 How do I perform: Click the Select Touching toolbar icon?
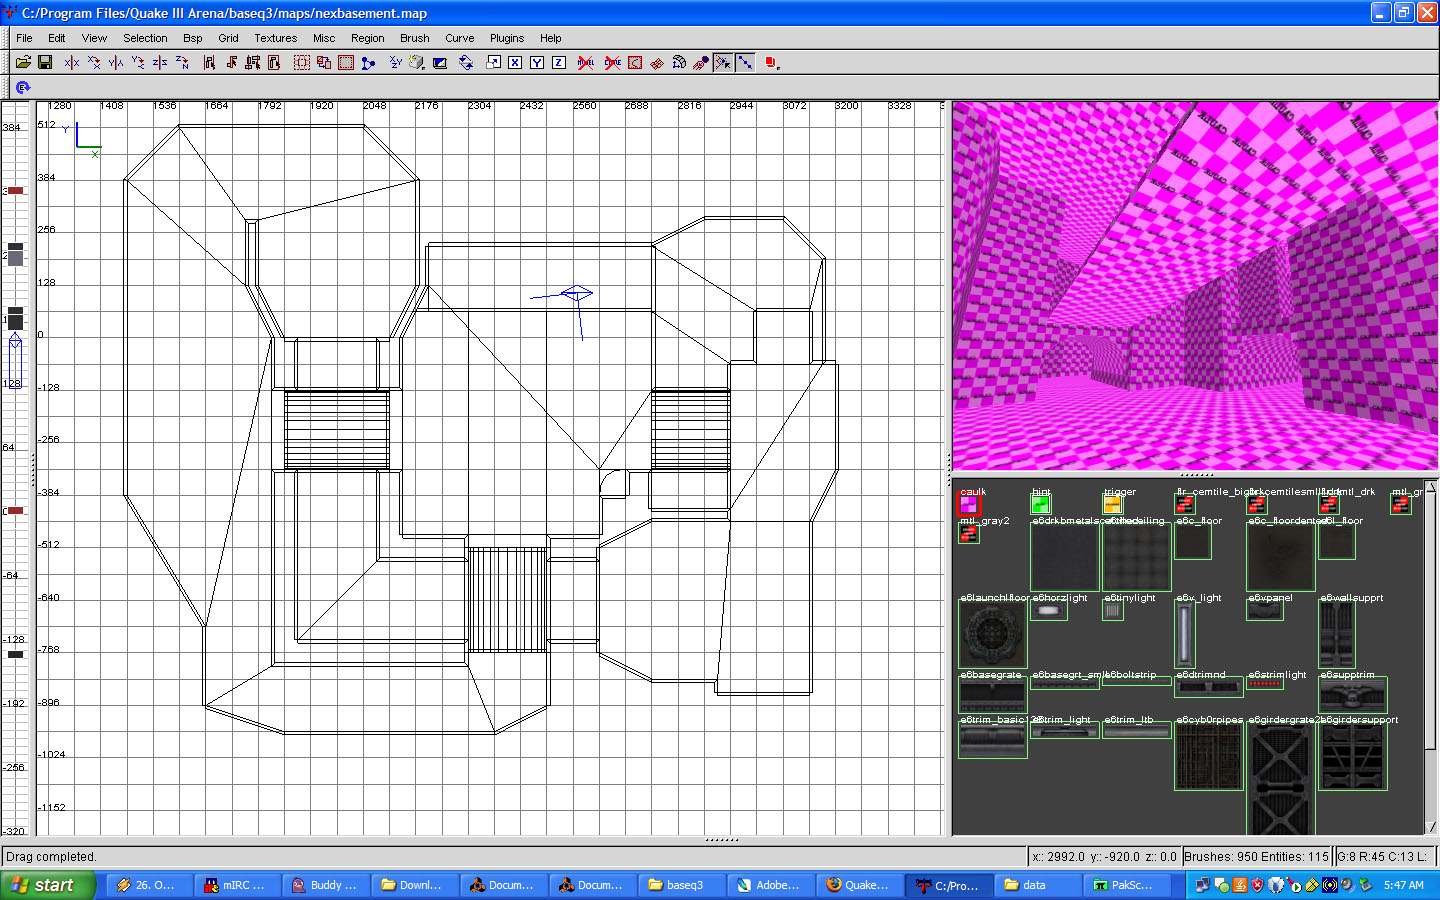tap(231, 62)
